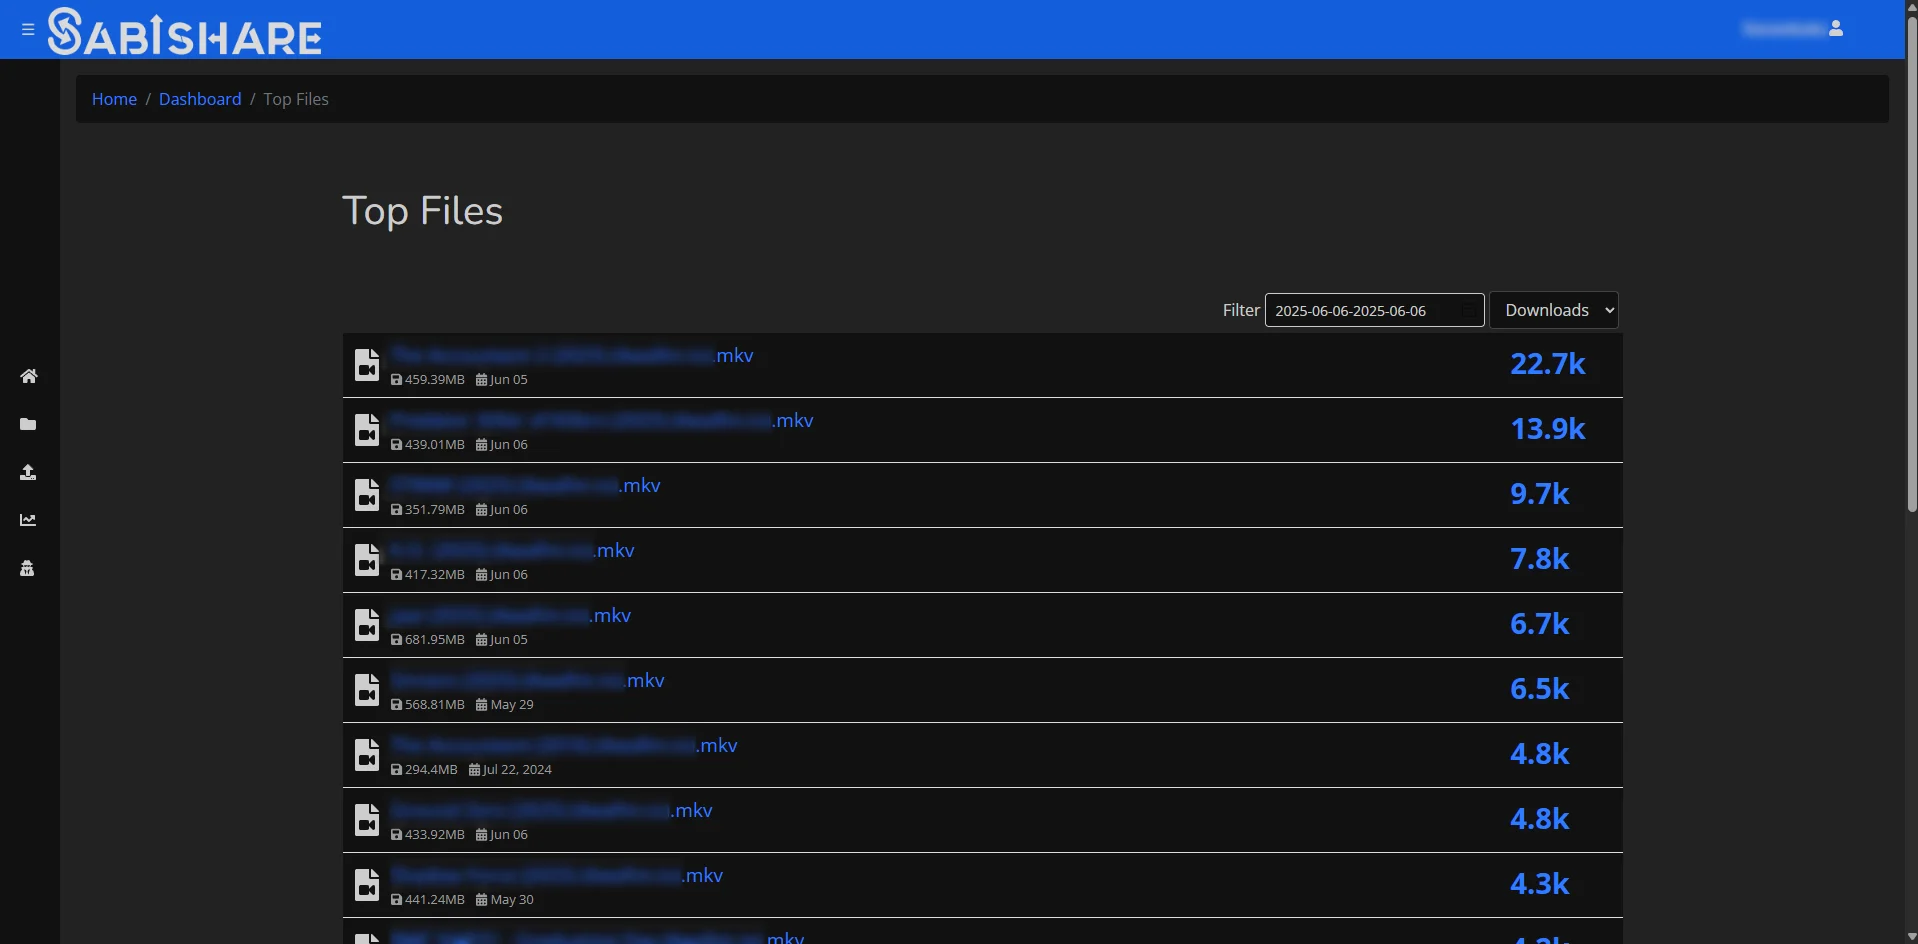The height and width of the screenshot is (944, 1918).
Task: Open the upload icon in the sidebar
Action: (x=28, y=472)
